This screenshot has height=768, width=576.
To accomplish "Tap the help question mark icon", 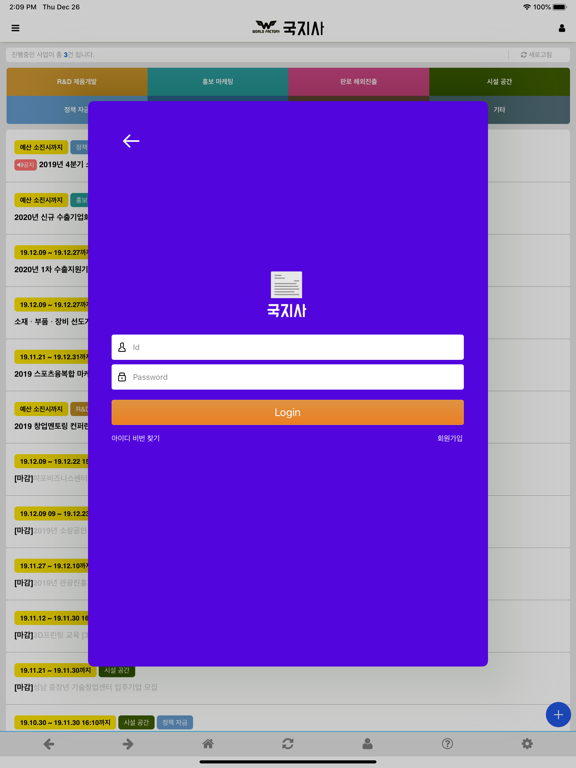I will click(447, 744).
